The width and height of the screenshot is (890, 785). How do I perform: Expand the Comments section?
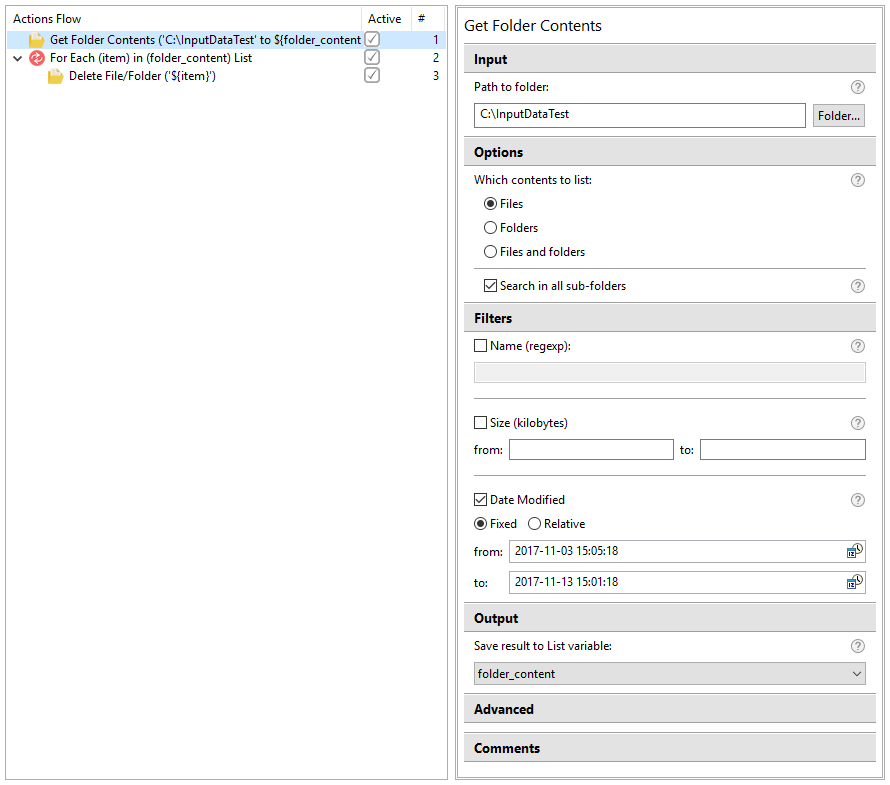point(670,748)
